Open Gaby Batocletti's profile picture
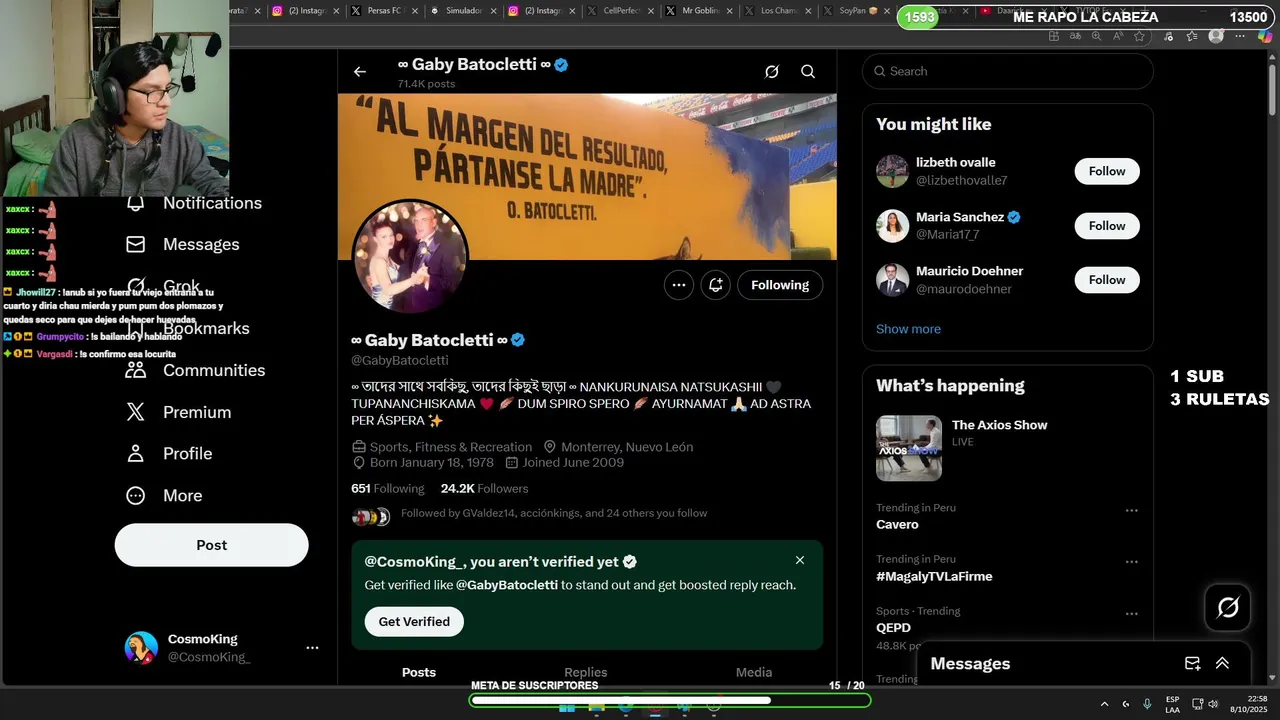The width and height of the screenshot is (1280, 720). [x=410, y=257]
